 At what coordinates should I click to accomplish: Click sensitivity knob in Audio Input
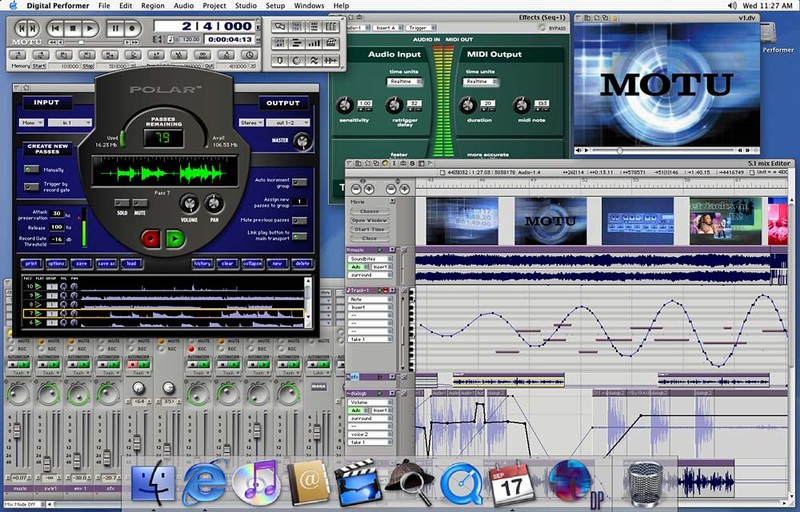click(344, 106)
